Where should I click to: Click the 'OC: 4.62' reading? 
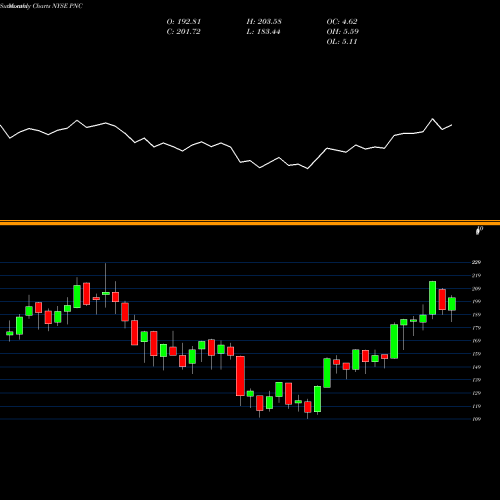coord(342,22)
